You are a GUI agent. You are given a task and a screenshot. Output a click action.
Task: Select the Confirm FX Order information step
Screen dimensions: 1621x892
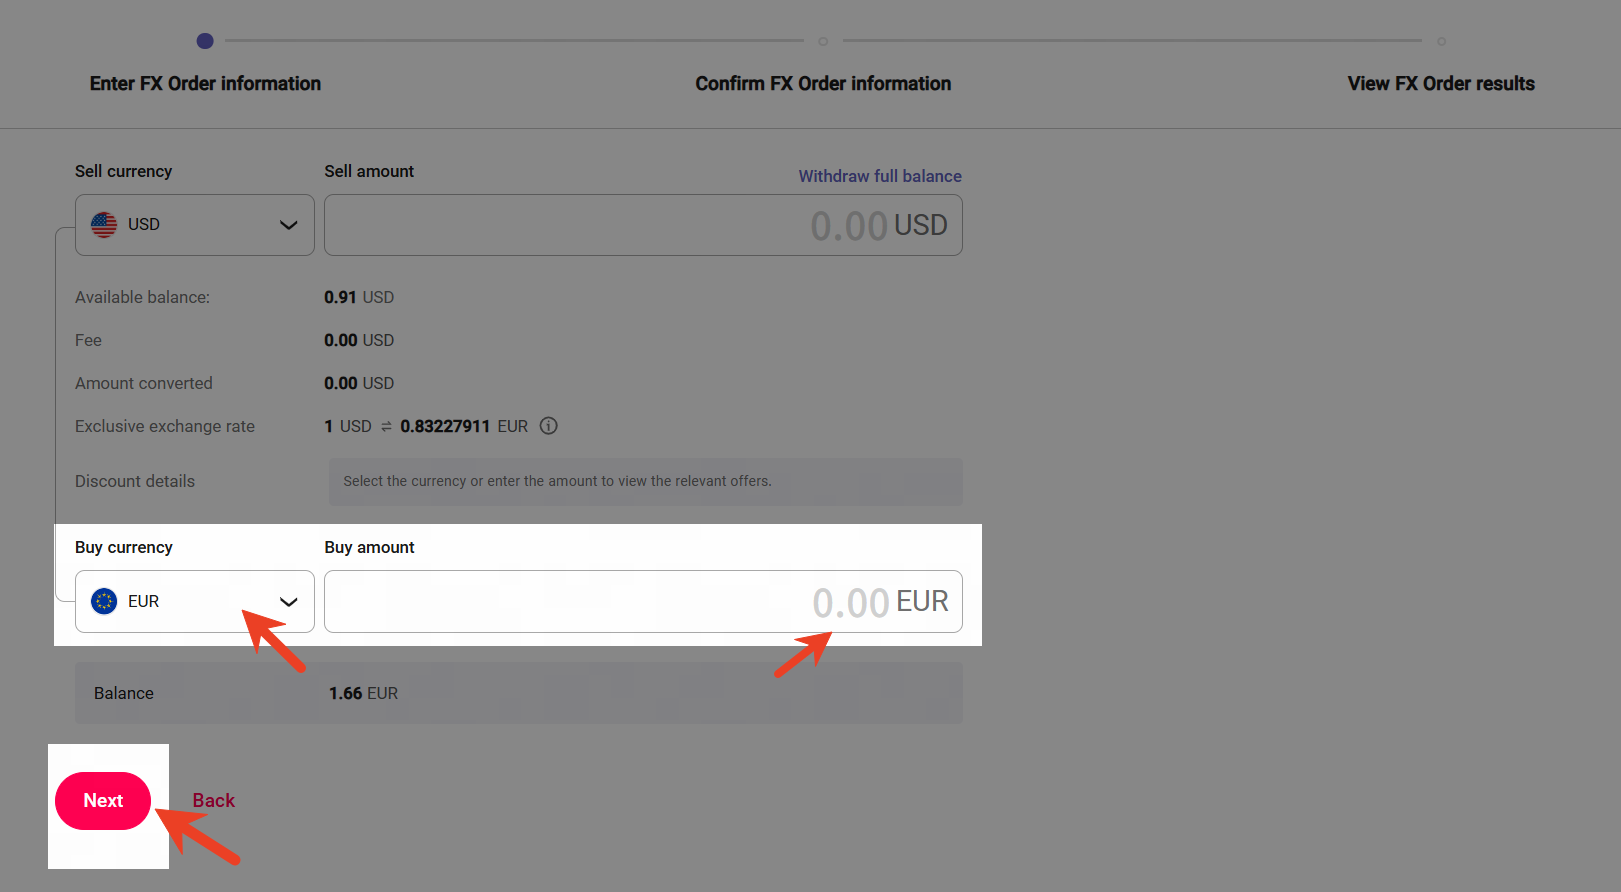tap(823, 84)
